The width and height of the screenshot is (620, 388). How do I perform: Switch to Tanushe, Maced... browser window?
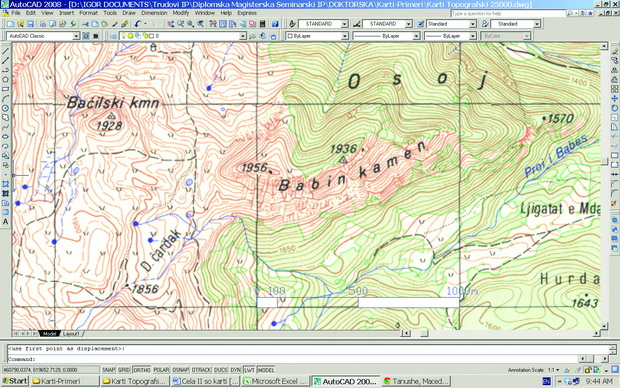[x=416, y=381]
